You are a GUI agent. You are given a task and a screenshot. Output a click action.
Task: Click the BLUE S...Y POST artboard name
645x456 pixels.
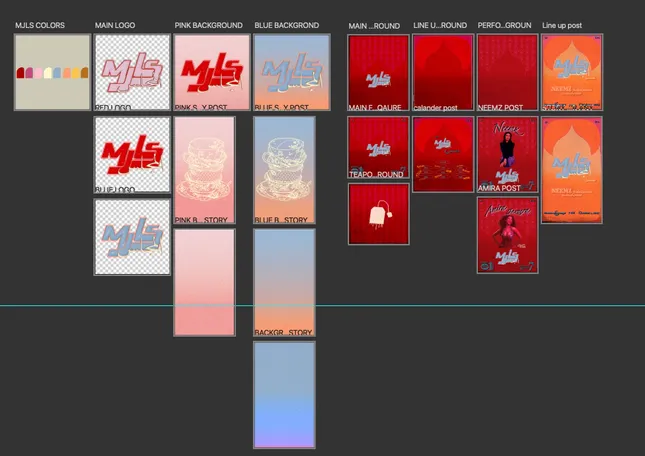click(281, 107)
